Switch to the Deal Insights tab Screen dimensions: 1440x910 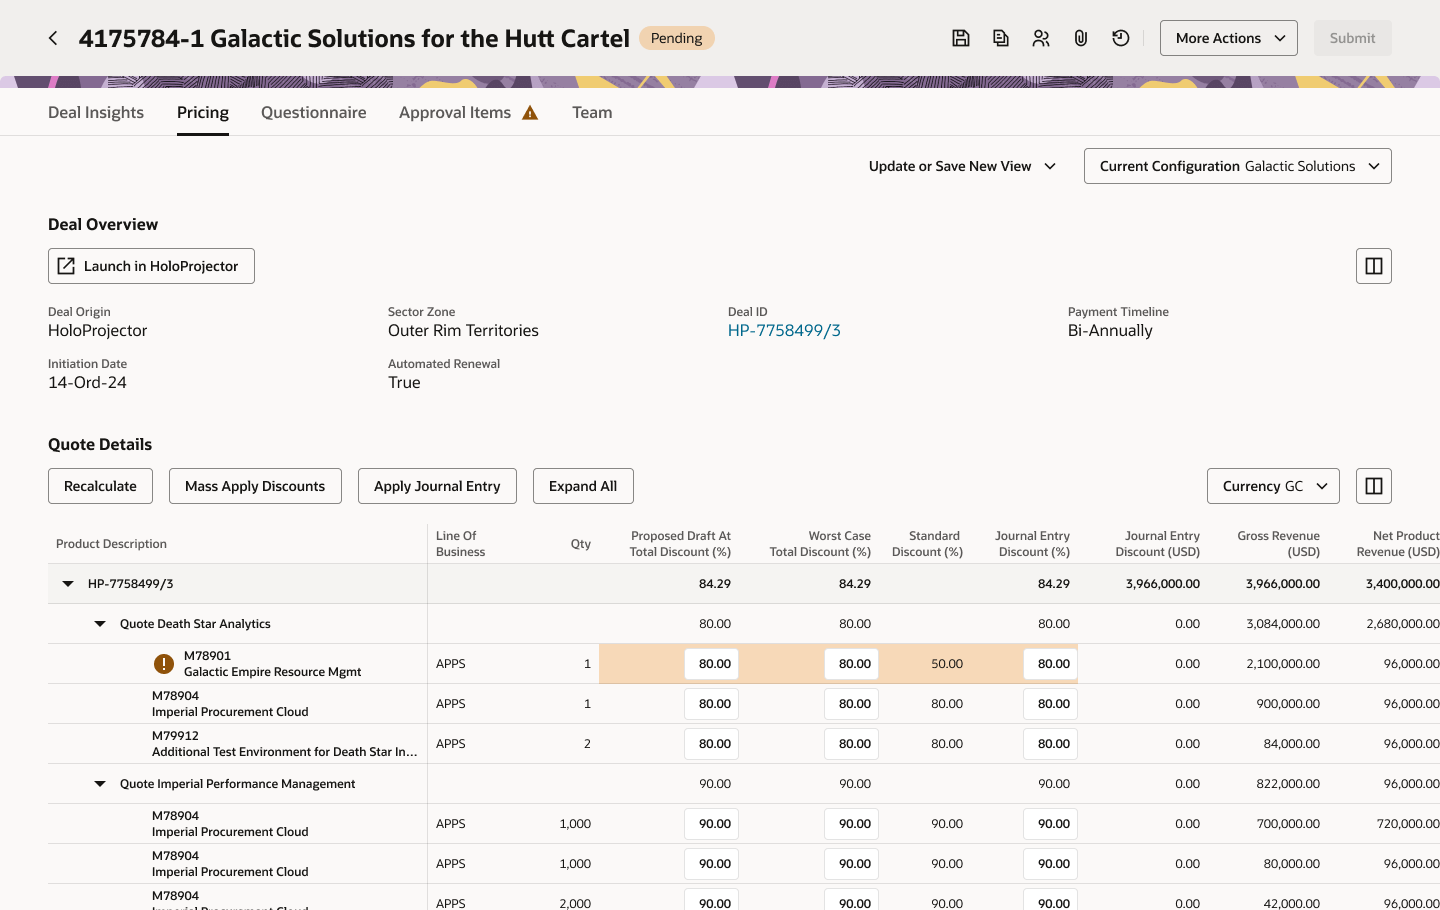96,112
